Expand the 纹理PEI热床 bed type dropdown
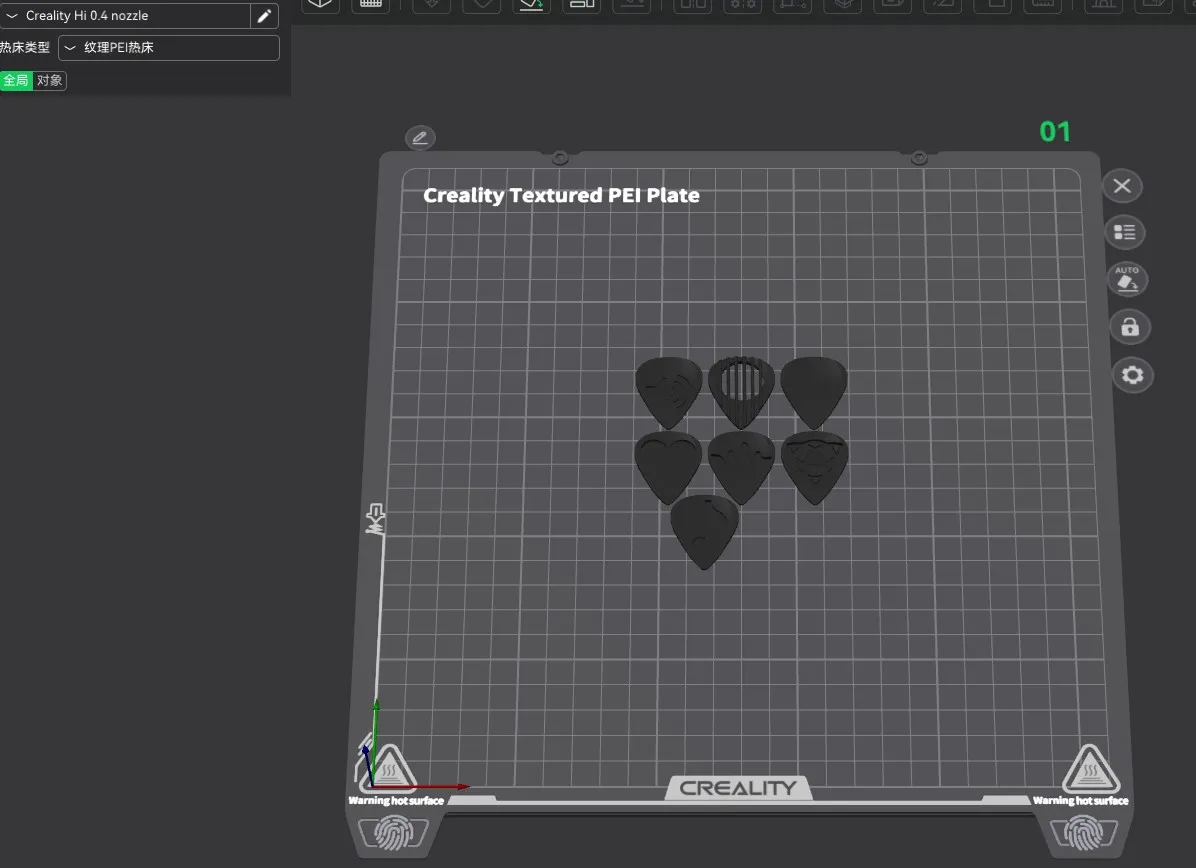Viewport: 1196px width, 868px height. click(x=169, y=48)
